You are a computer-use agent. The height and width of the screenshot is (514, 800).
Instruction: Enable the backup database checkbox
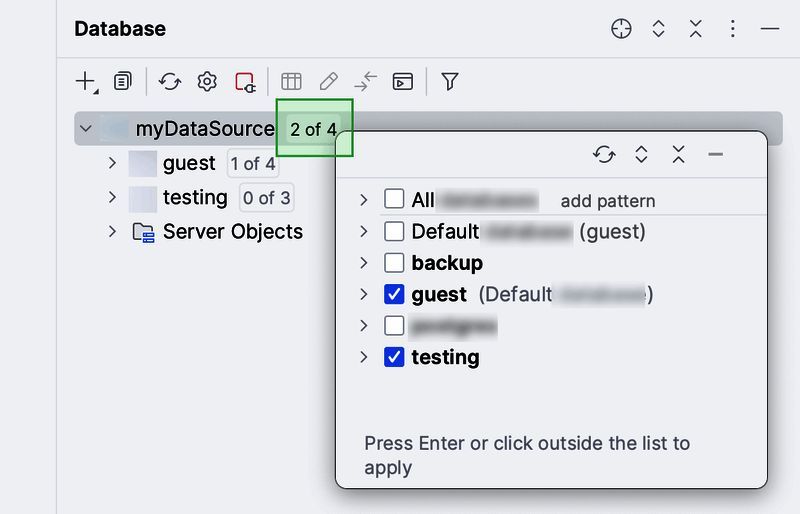tap(394, 263)
